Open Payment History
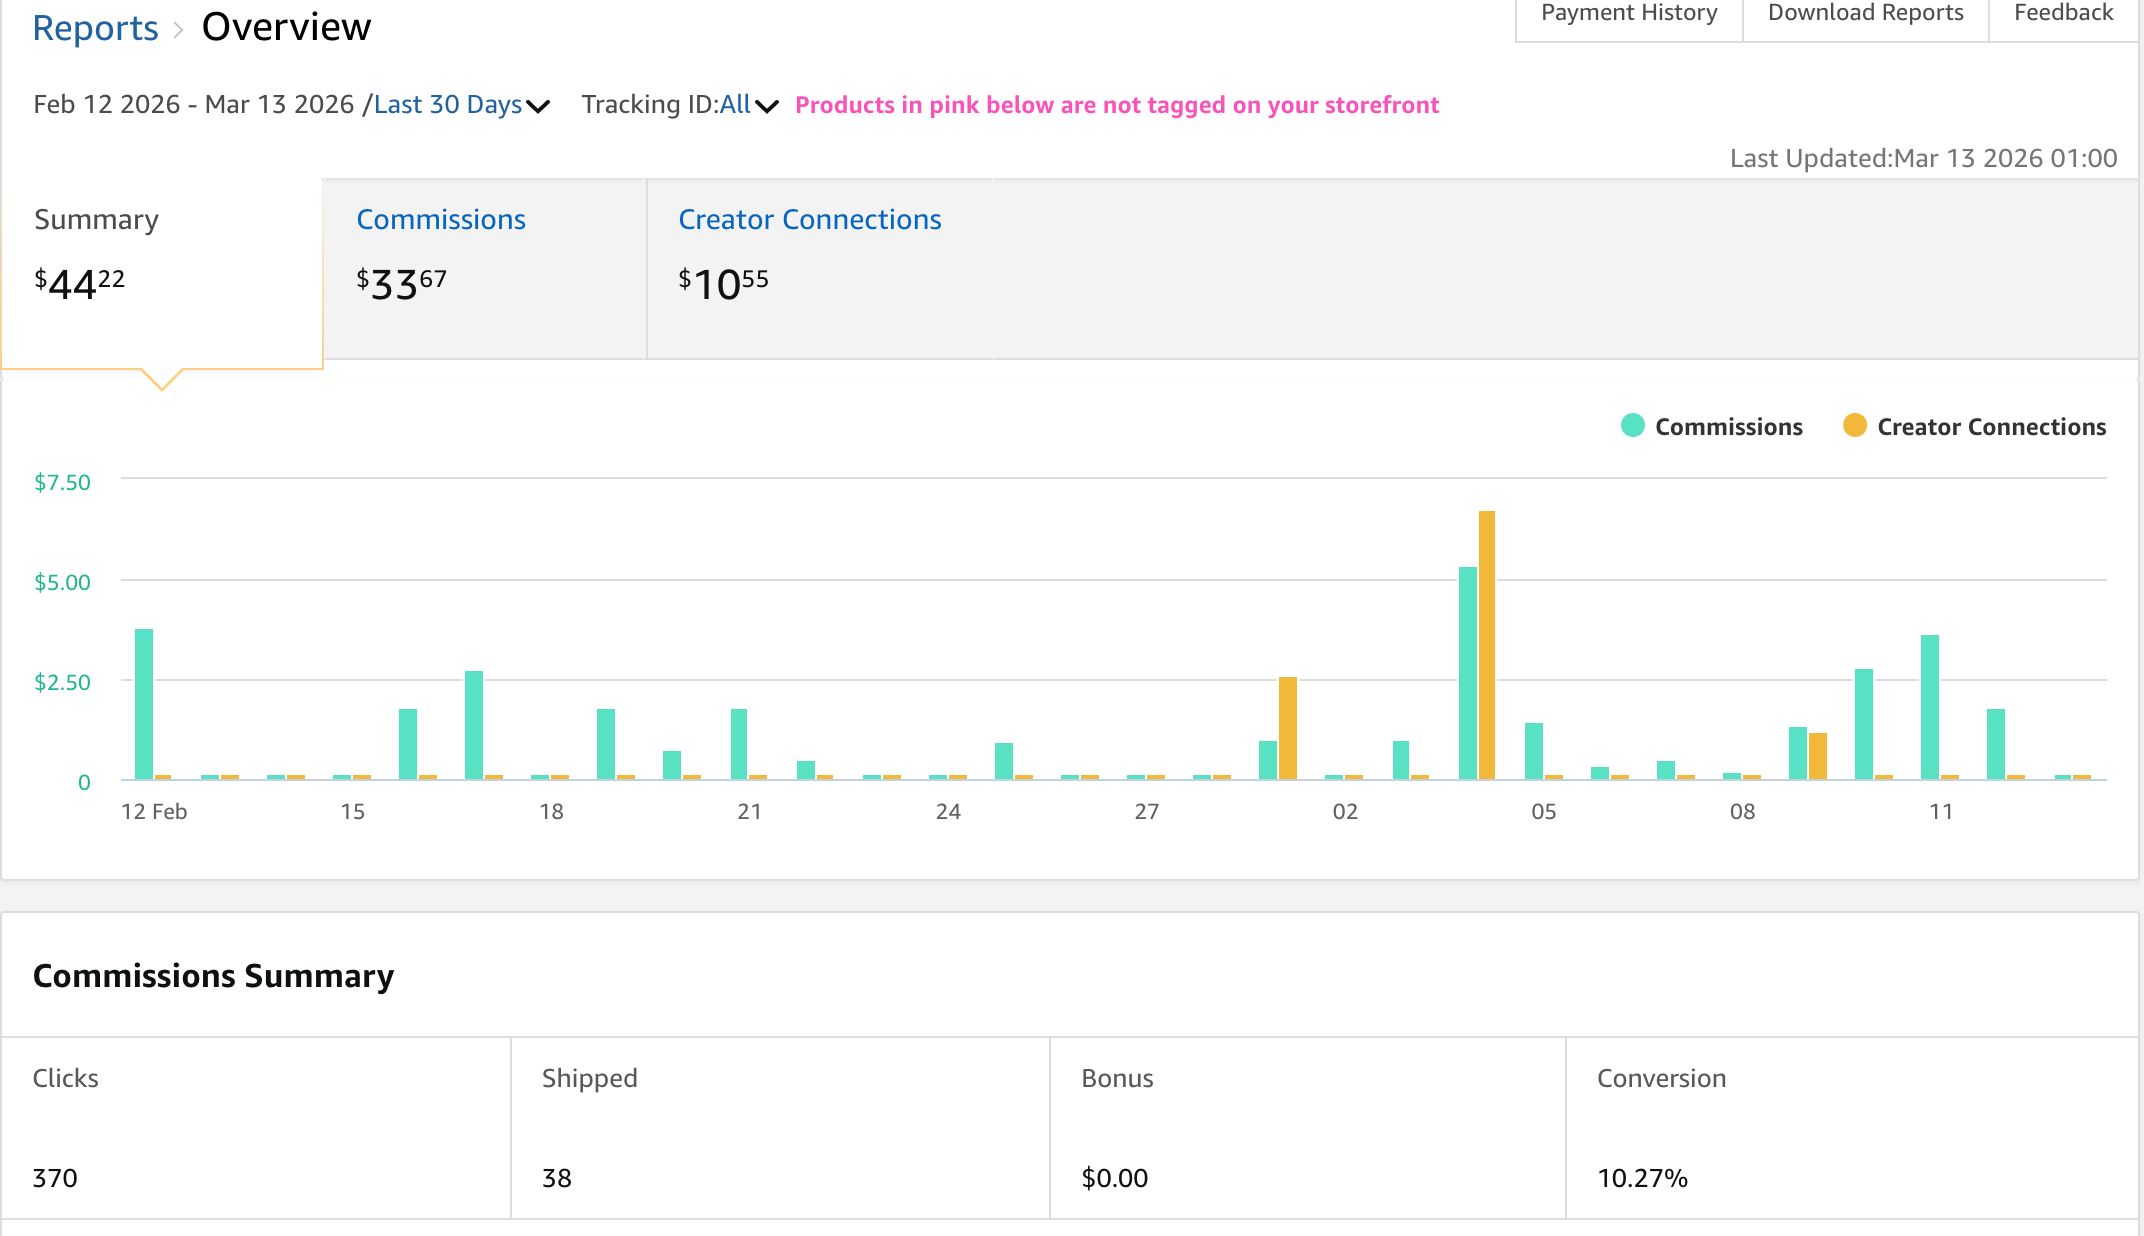Image resolution: width=2144 pixels, height=1236 pixels. point(1629,14)
